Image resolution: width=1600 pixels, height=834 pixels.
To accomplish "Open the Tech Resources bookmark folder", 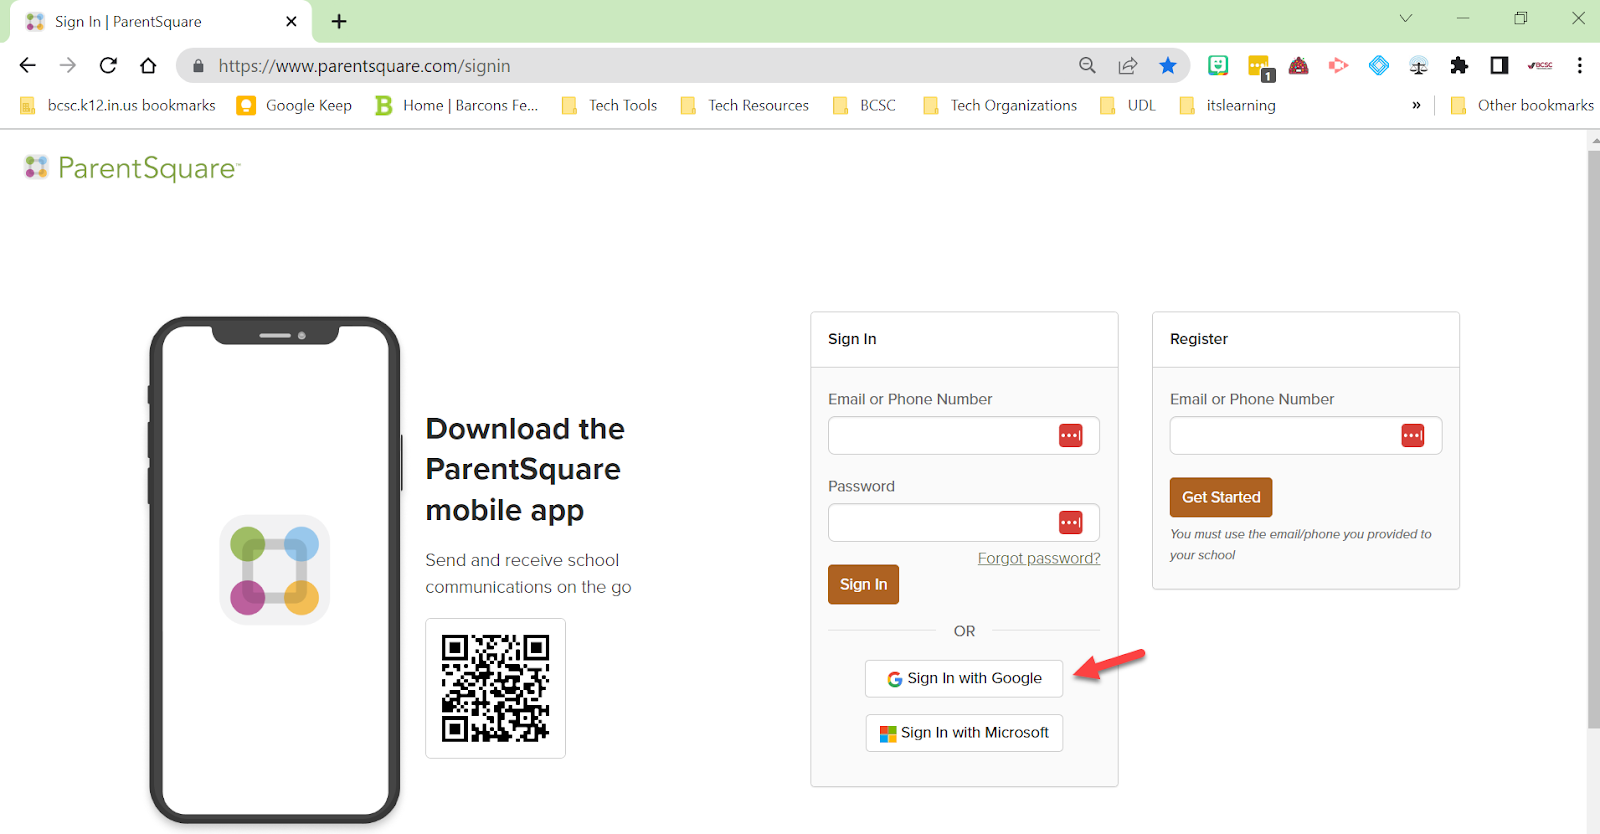I will 745,105.
